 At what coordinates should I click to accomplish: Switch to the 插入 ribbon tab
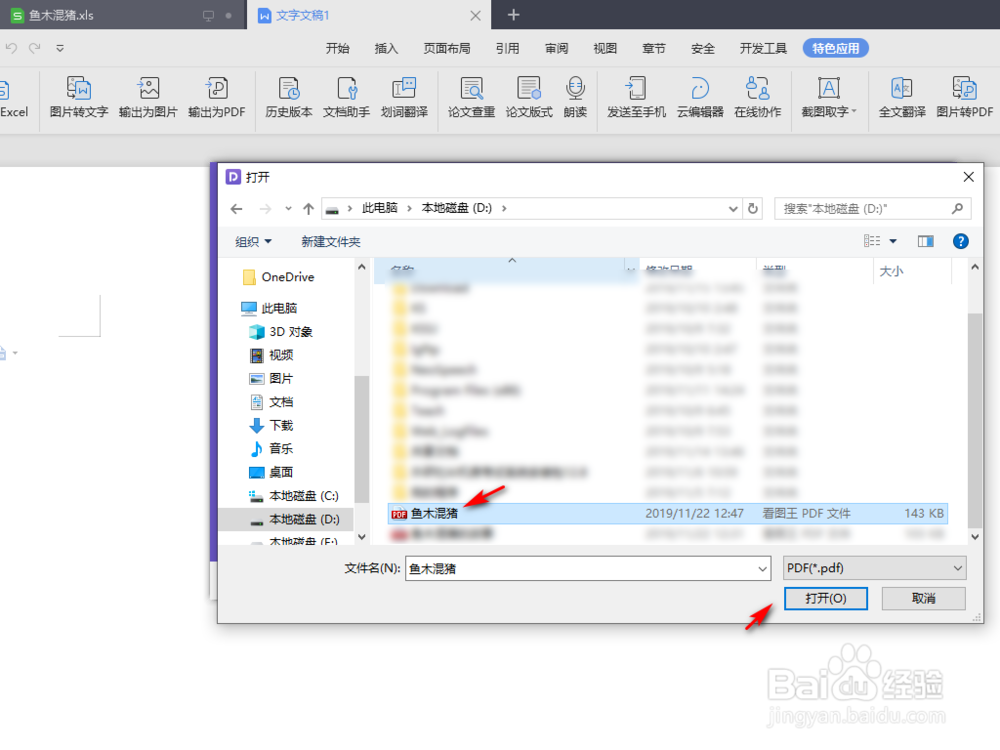coord(386,48)
